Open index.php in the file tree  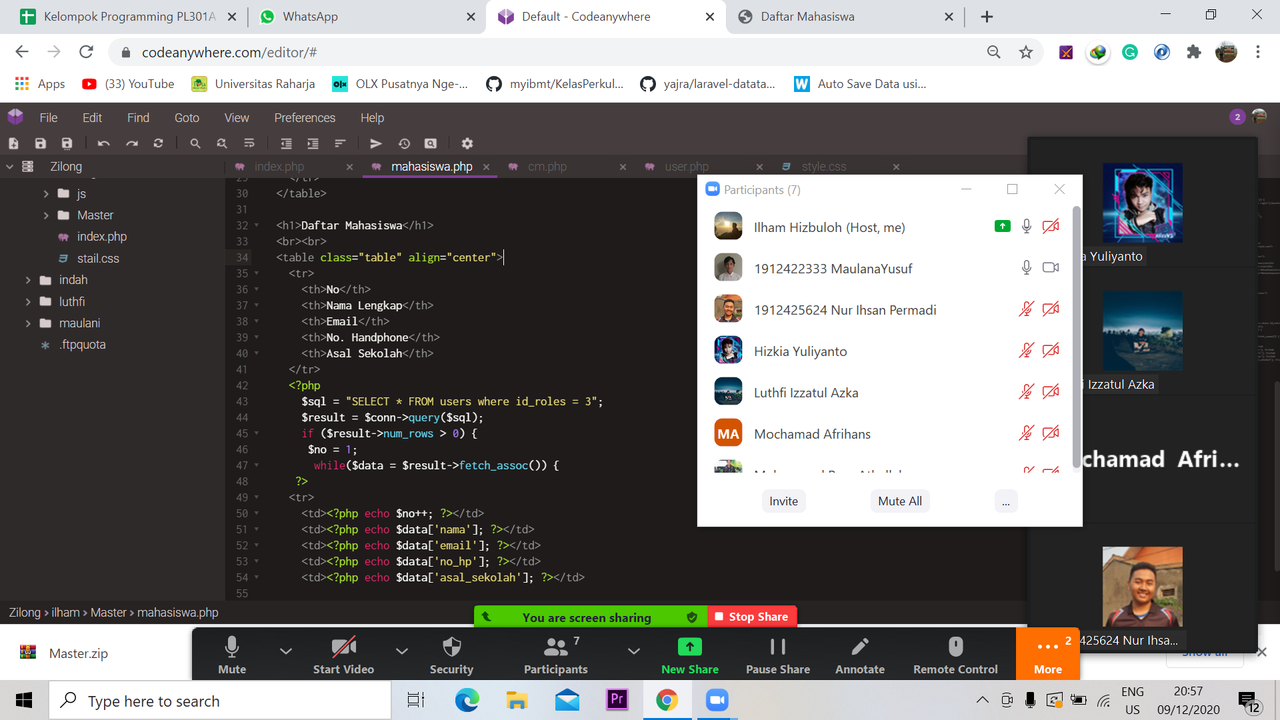click(102, 237)
